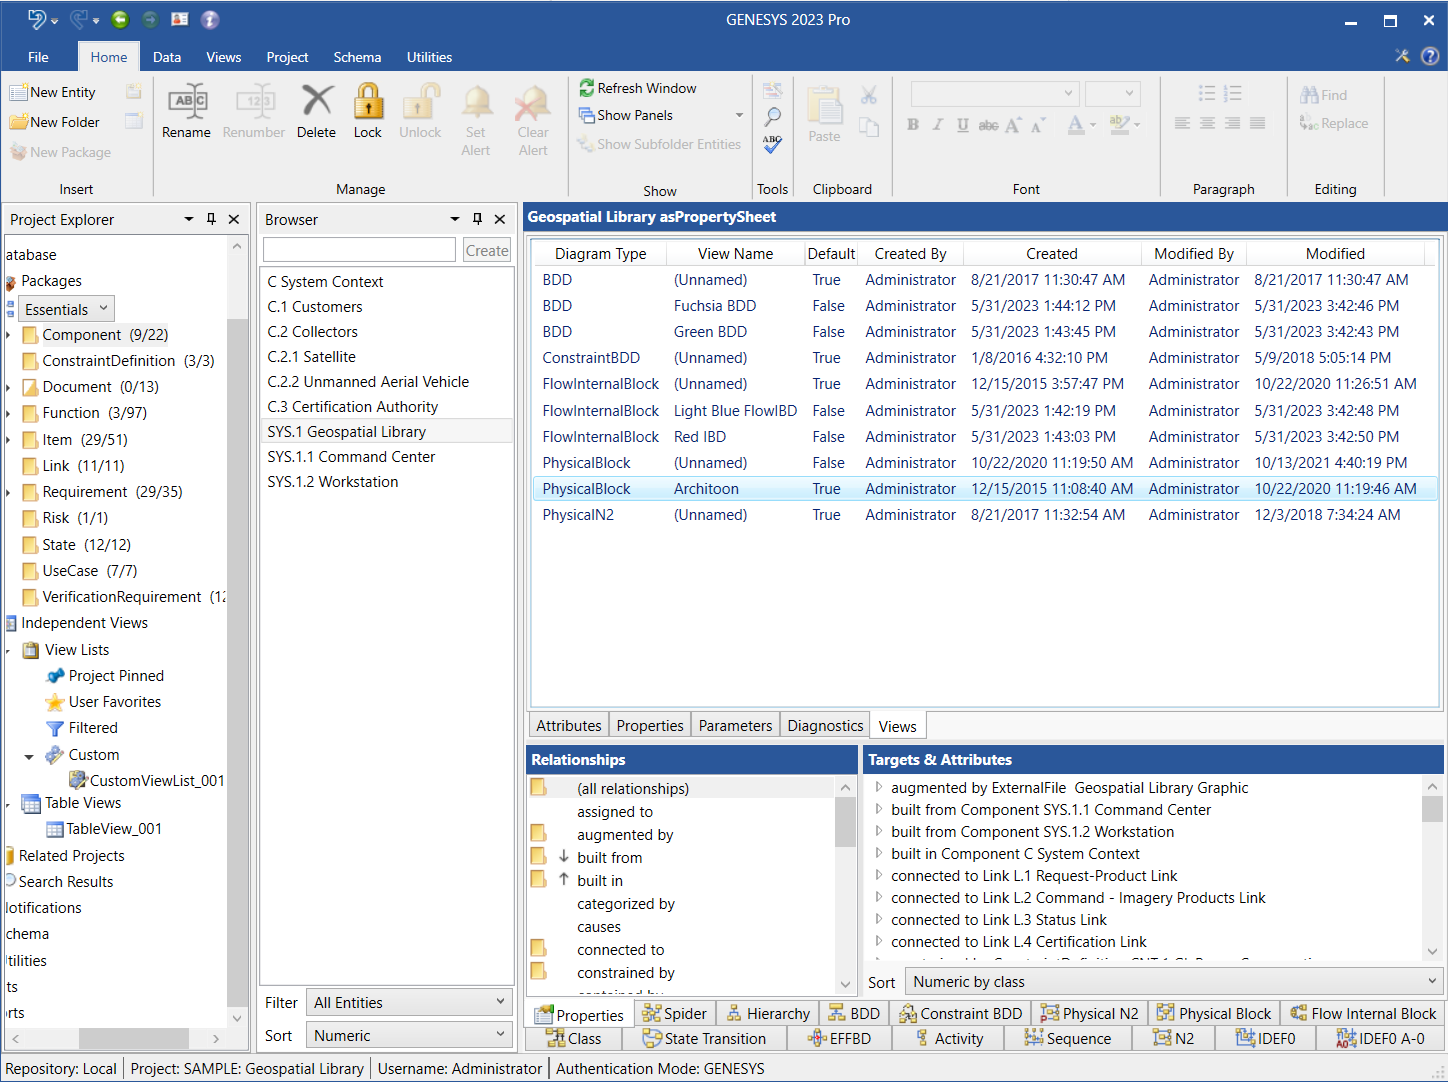Toggle the 'built from' relationship folder

click(539, 856)
